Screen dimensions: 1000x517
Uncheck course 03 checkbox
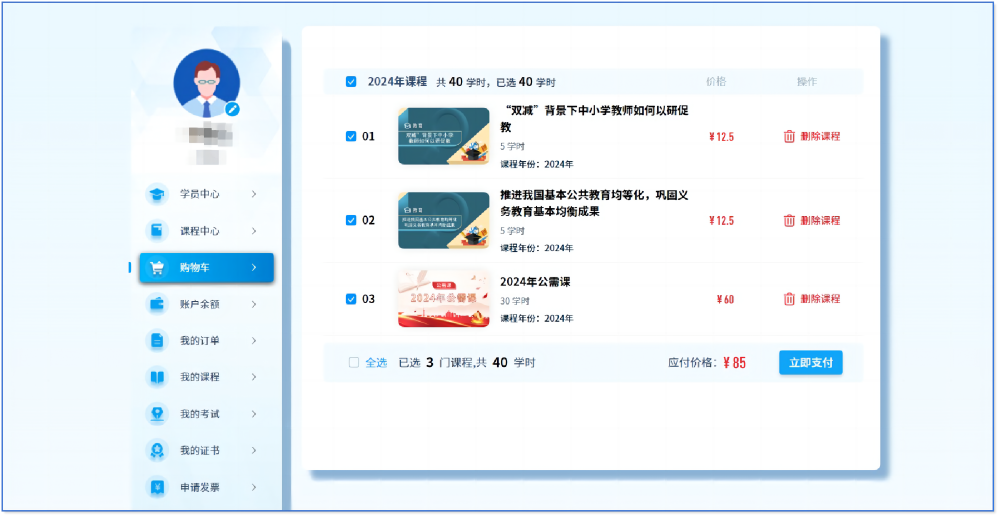tap(351, 299)
